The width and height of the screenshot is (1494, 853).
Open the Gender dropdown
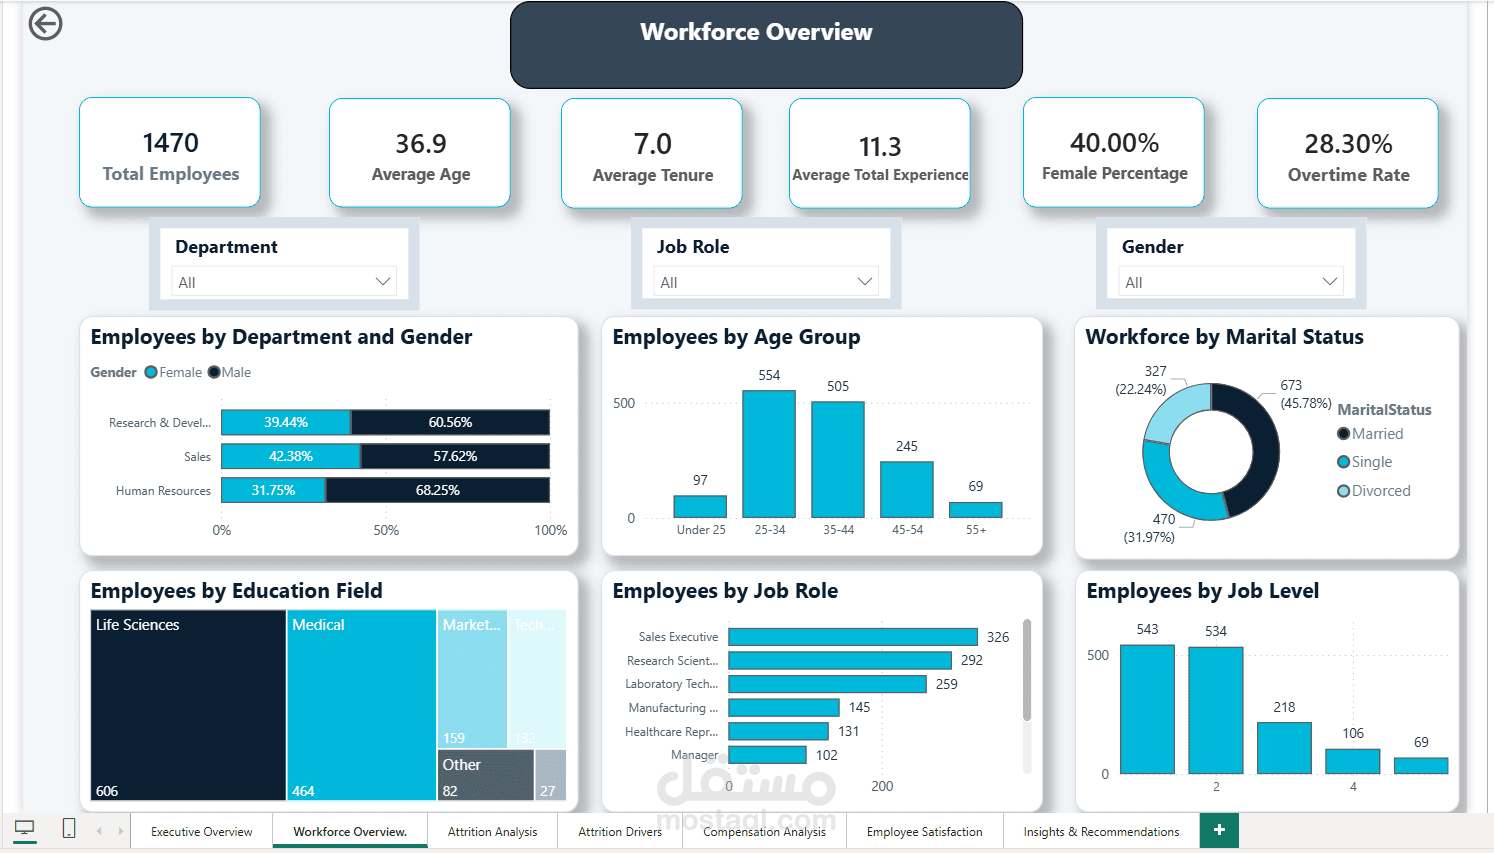click(1231, 282)
